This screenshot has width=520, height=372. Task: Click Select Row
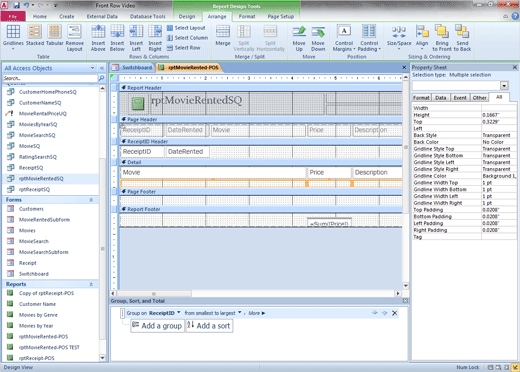click(184, 48)
